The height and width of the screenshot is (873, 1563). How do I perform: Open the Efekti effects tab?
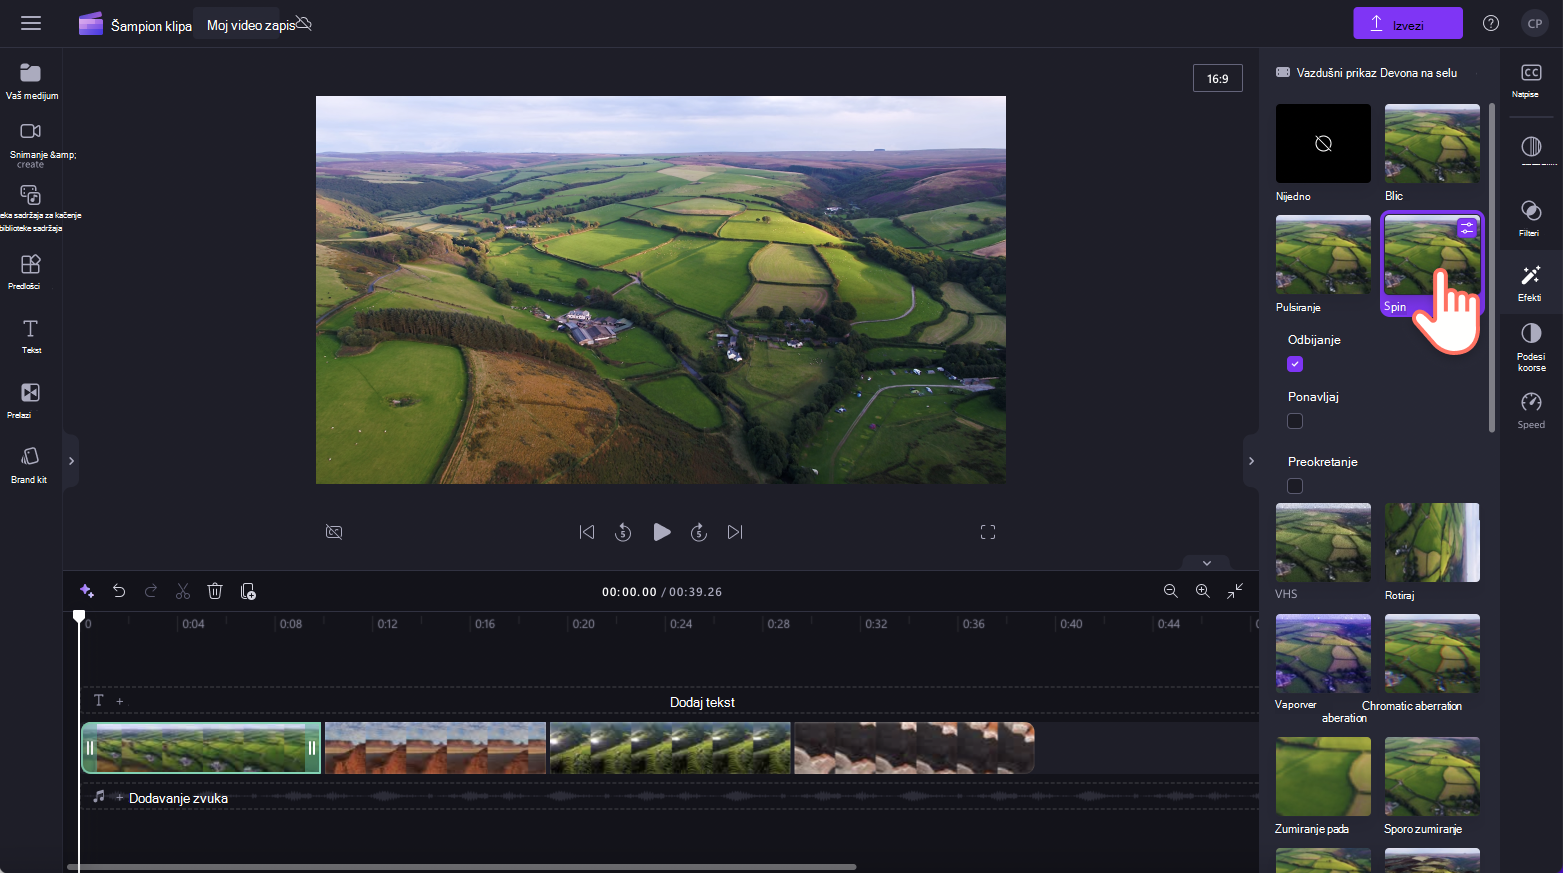click(x=1531, y=282)
